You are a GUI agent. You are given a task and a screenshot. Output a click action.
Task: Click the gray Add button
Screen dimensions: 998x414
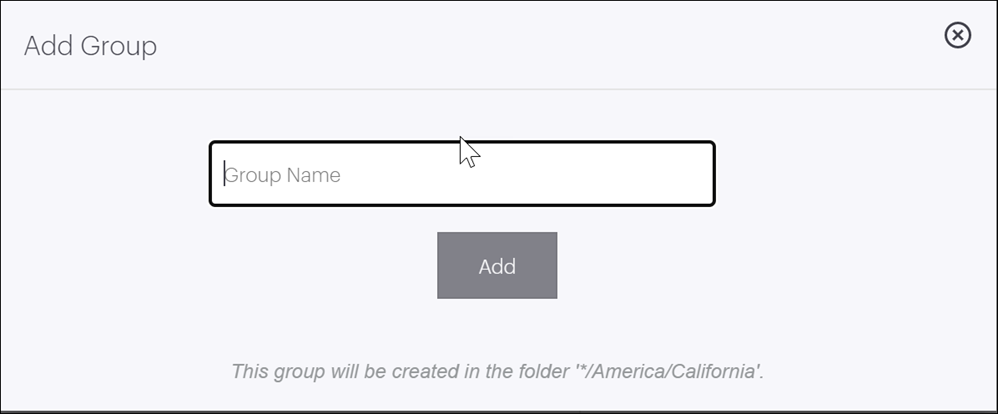pyautogui.click(x=497, y=266)
